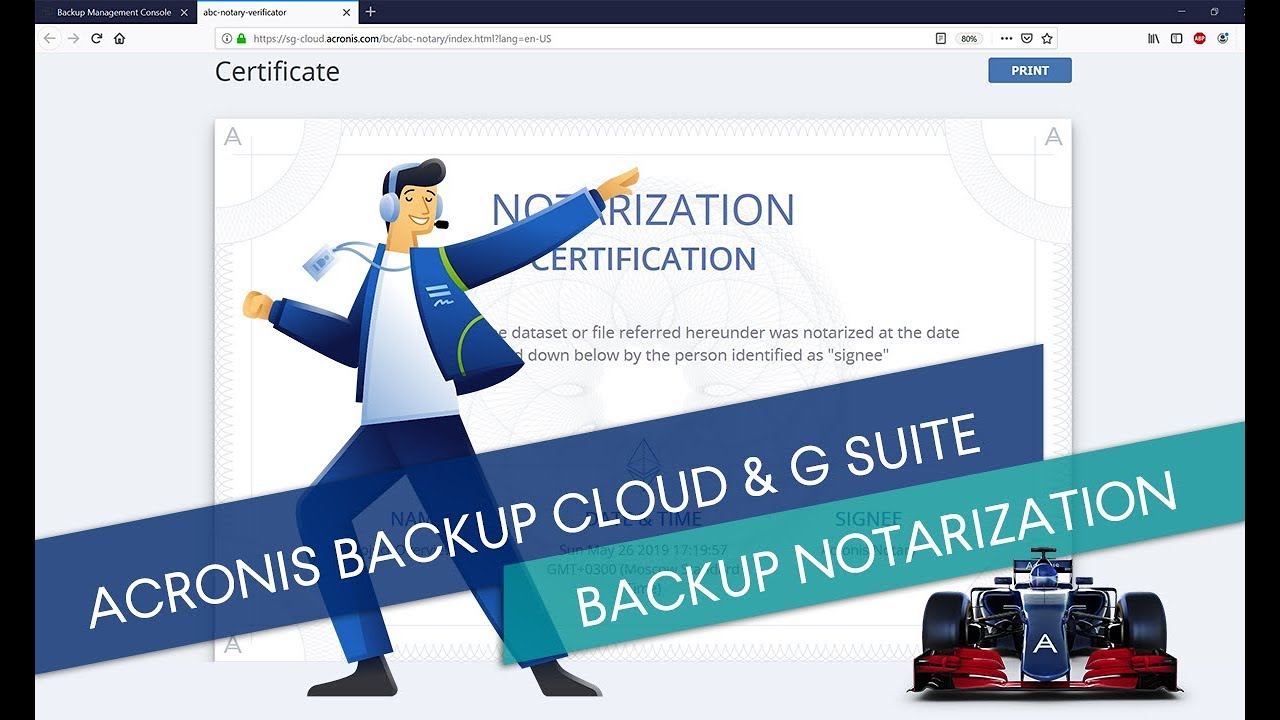Click the Certificate page heading

[277, 72]
